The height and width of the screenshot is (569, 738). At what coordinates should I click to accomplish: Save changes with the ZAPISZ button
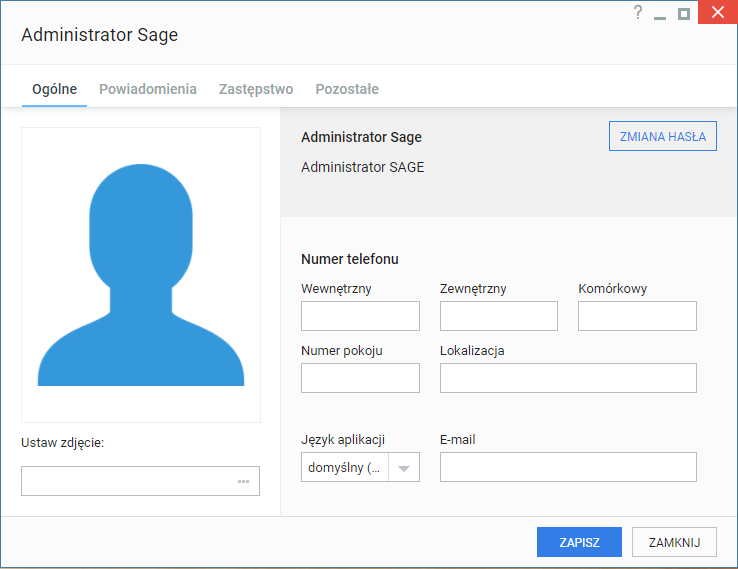pos(579,542)
